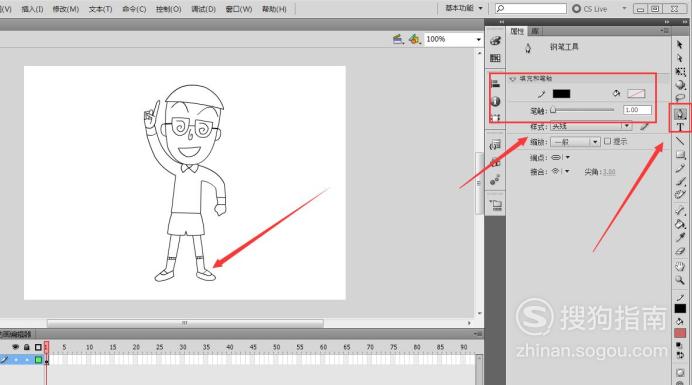Click the black stroke color swatch in properties
This screenshot has width=692, height=385.
click(561, 94)
